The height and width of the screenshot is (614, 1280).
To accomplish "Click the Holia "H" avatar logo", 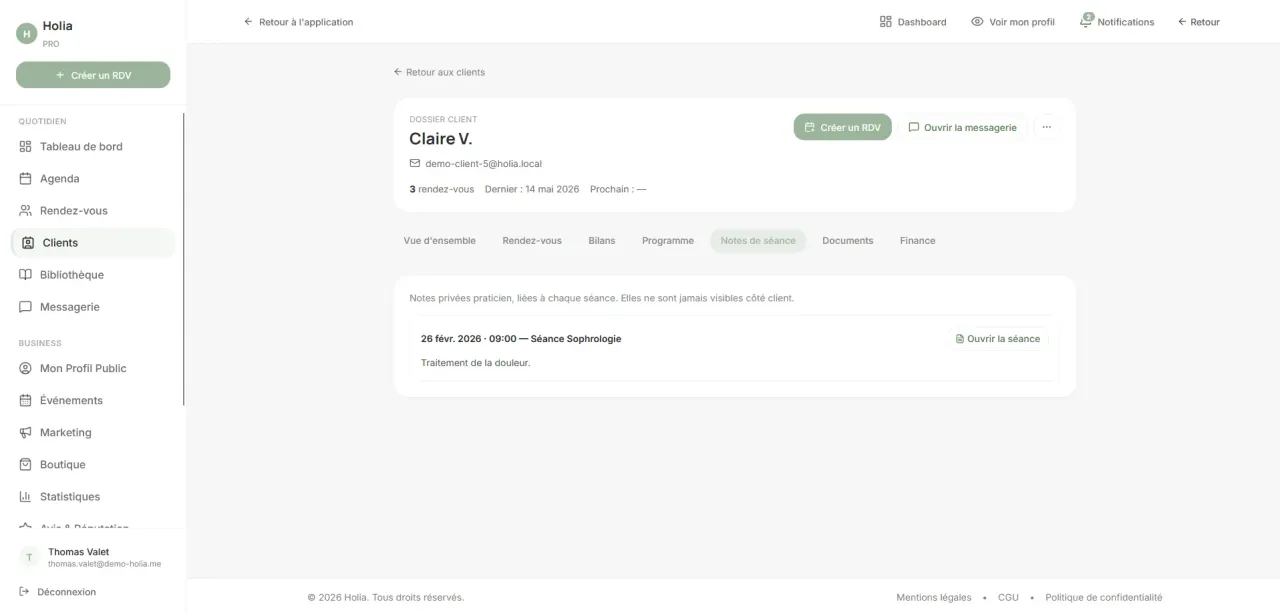I will 27,34.
